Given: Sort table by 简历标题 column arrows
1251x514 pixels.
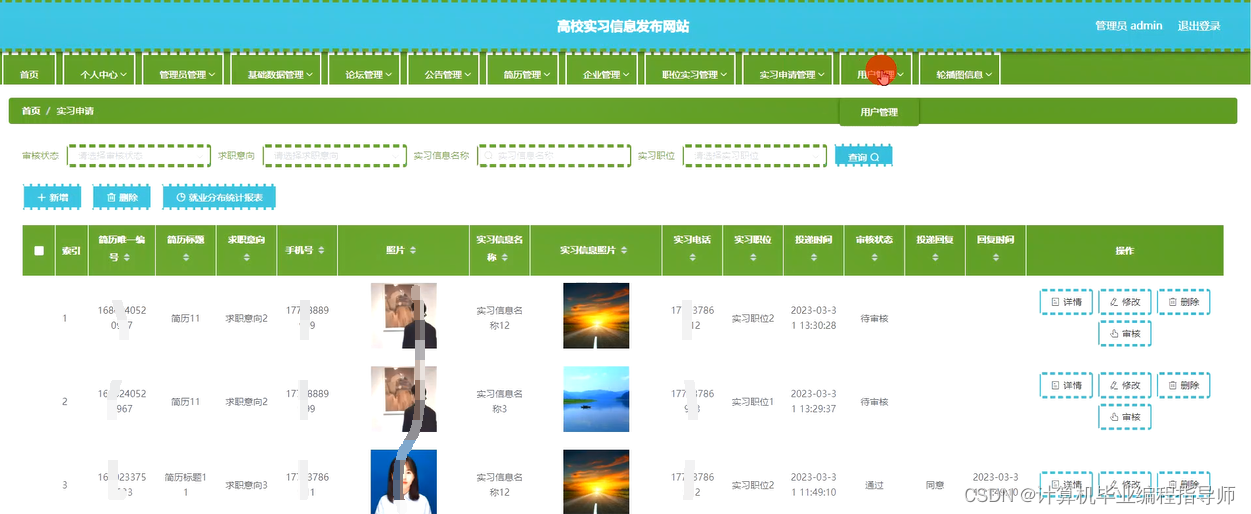Looking at the screenshot, I should tap(186, 258).
